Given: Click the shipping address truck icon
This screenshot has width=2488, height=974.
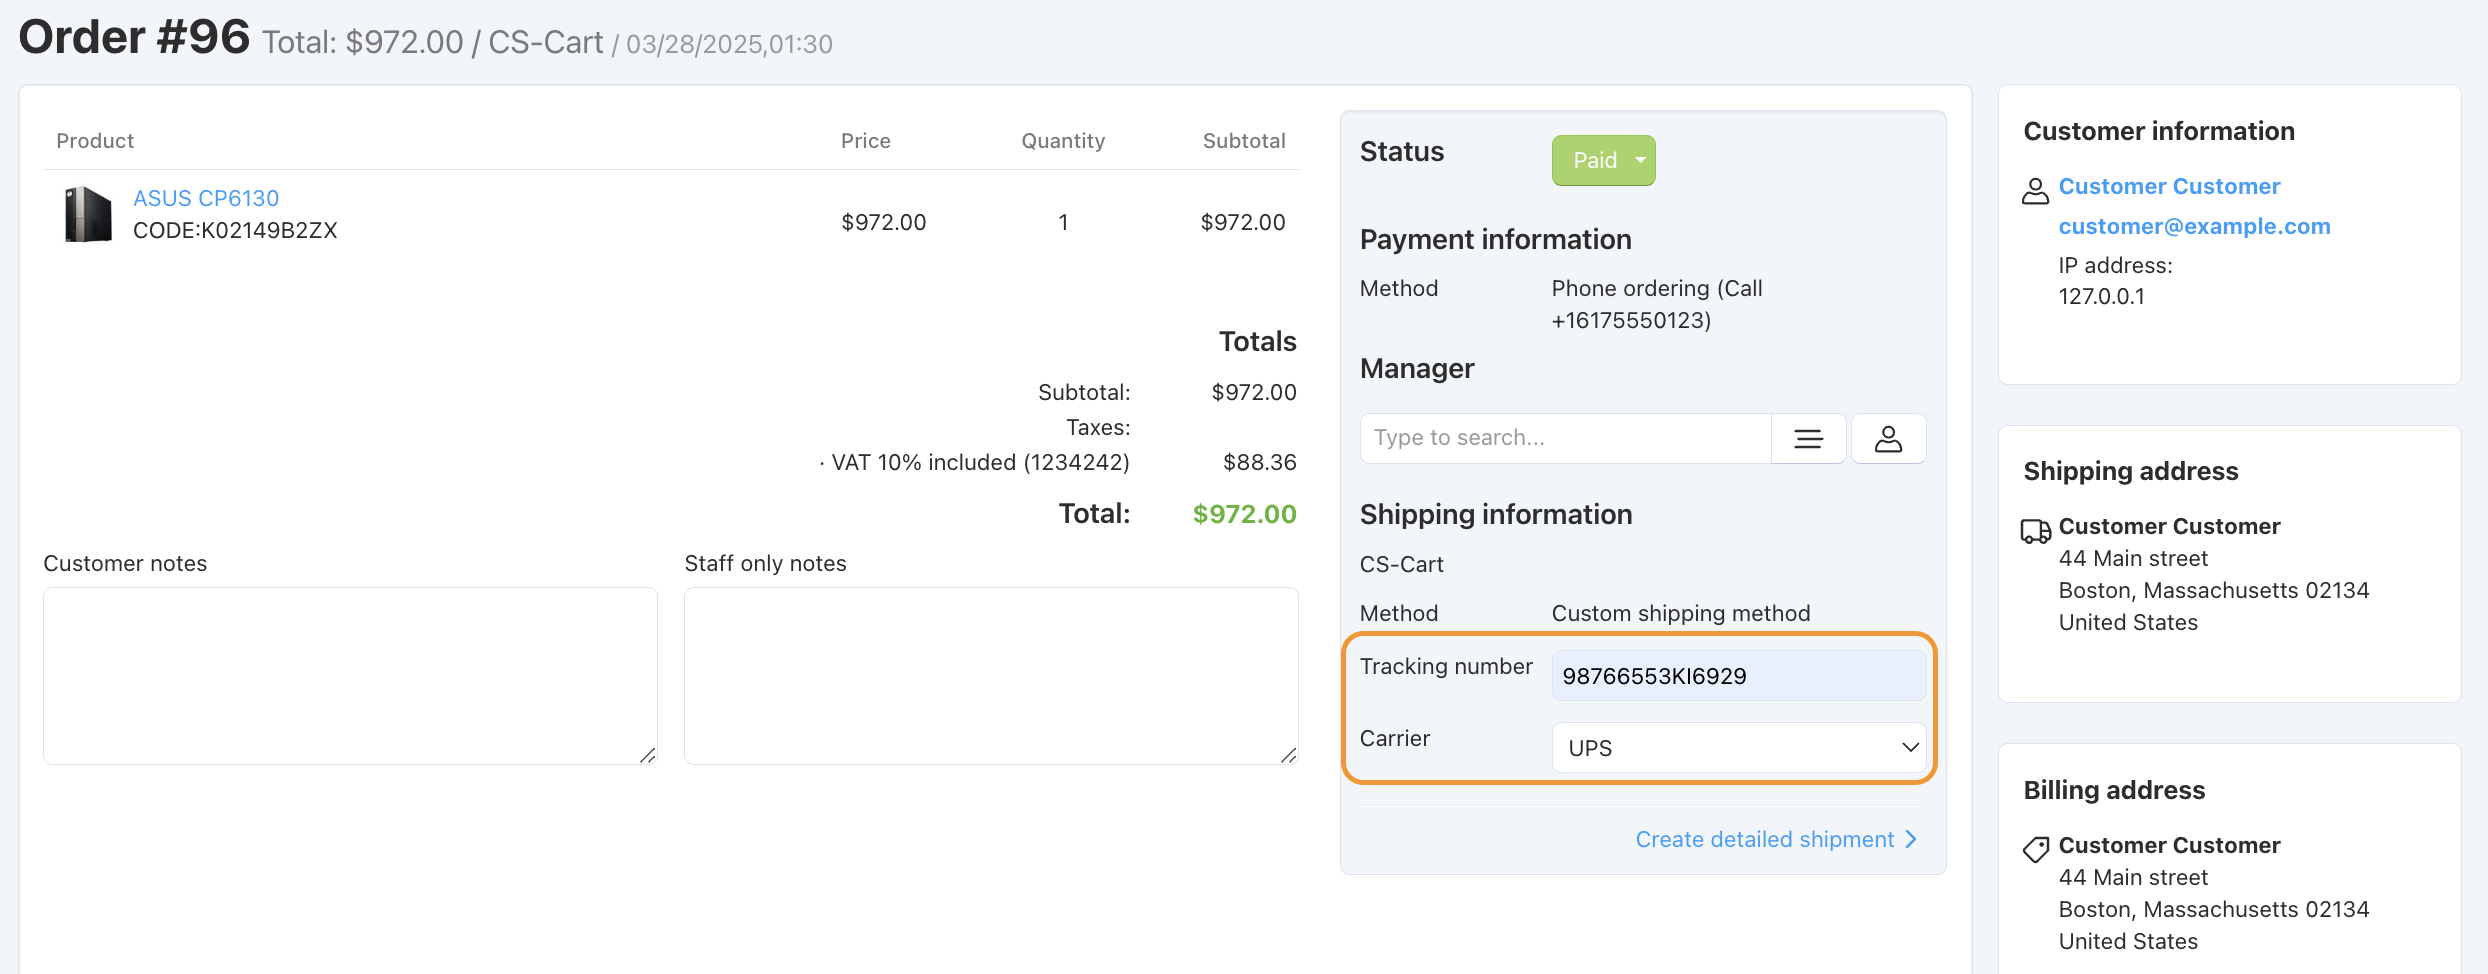Looking at the screenshot, I should click(2035, 531).
